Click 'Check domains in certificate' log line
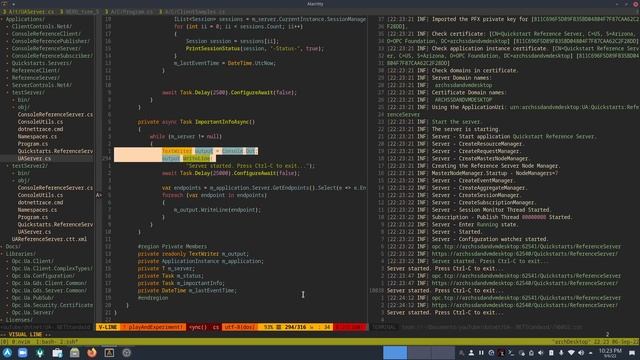 coord(452,71)
